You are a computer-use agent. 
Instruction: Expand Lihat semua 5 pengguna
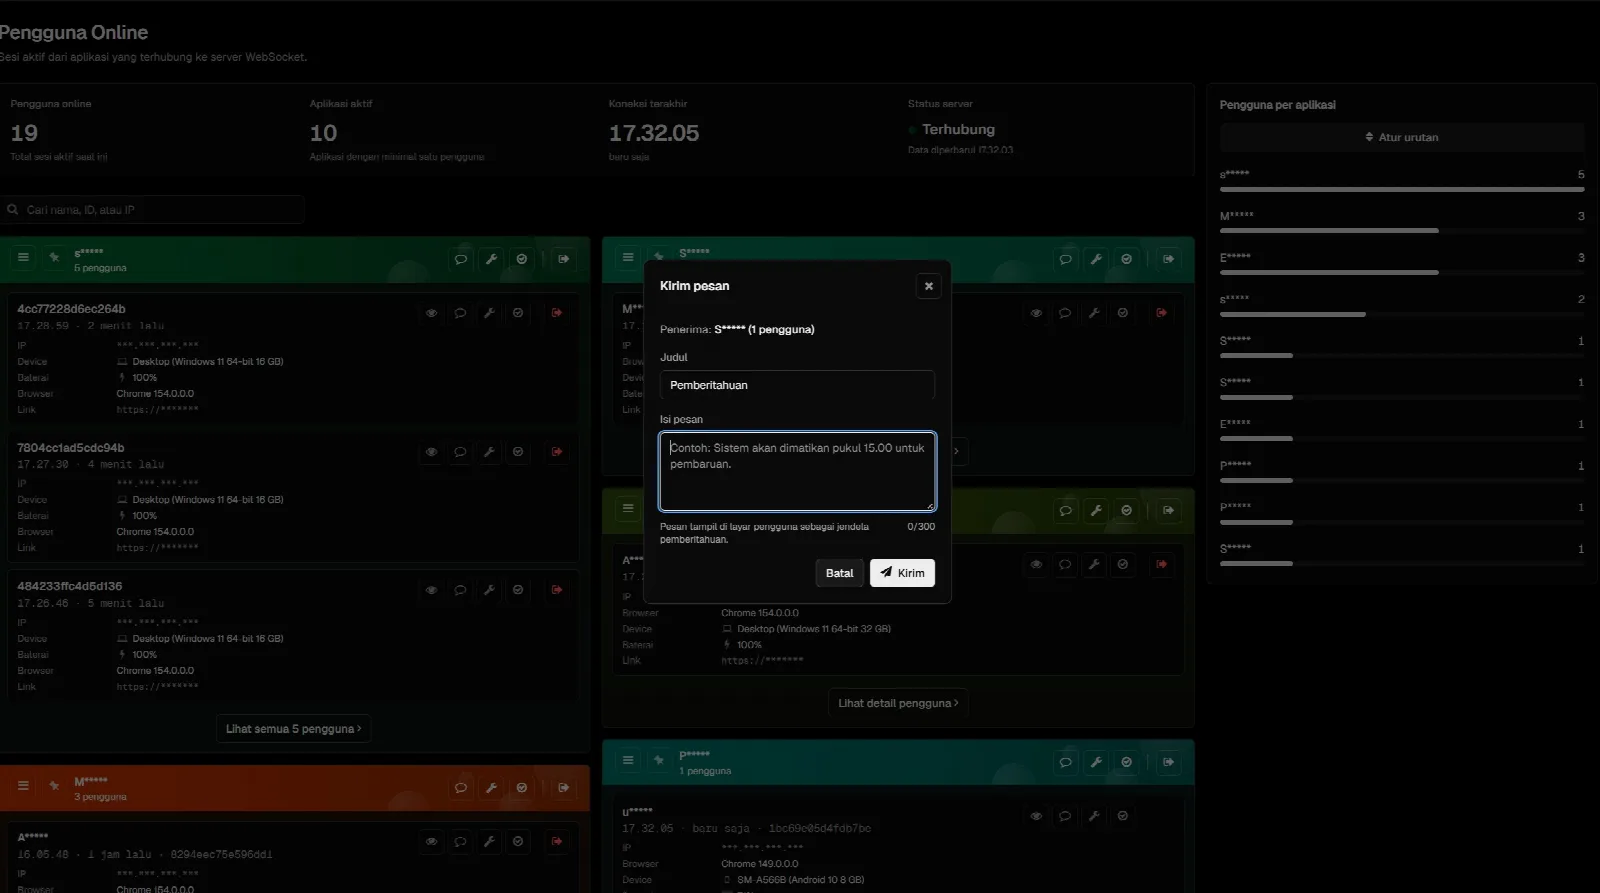coord(293,729)
